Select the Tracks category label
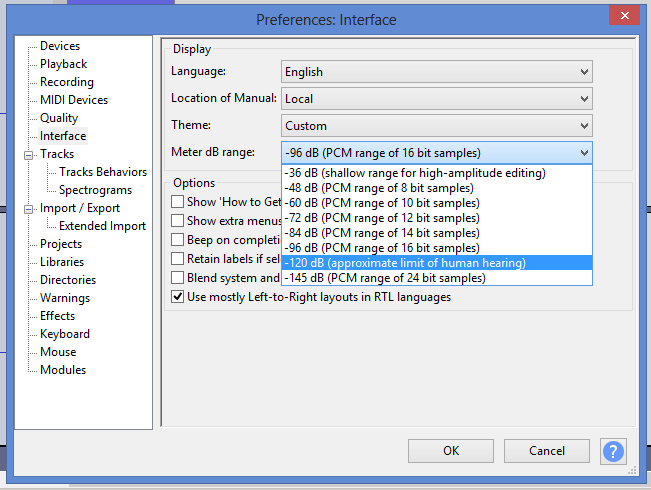The image size is (651, 490). 57,154
